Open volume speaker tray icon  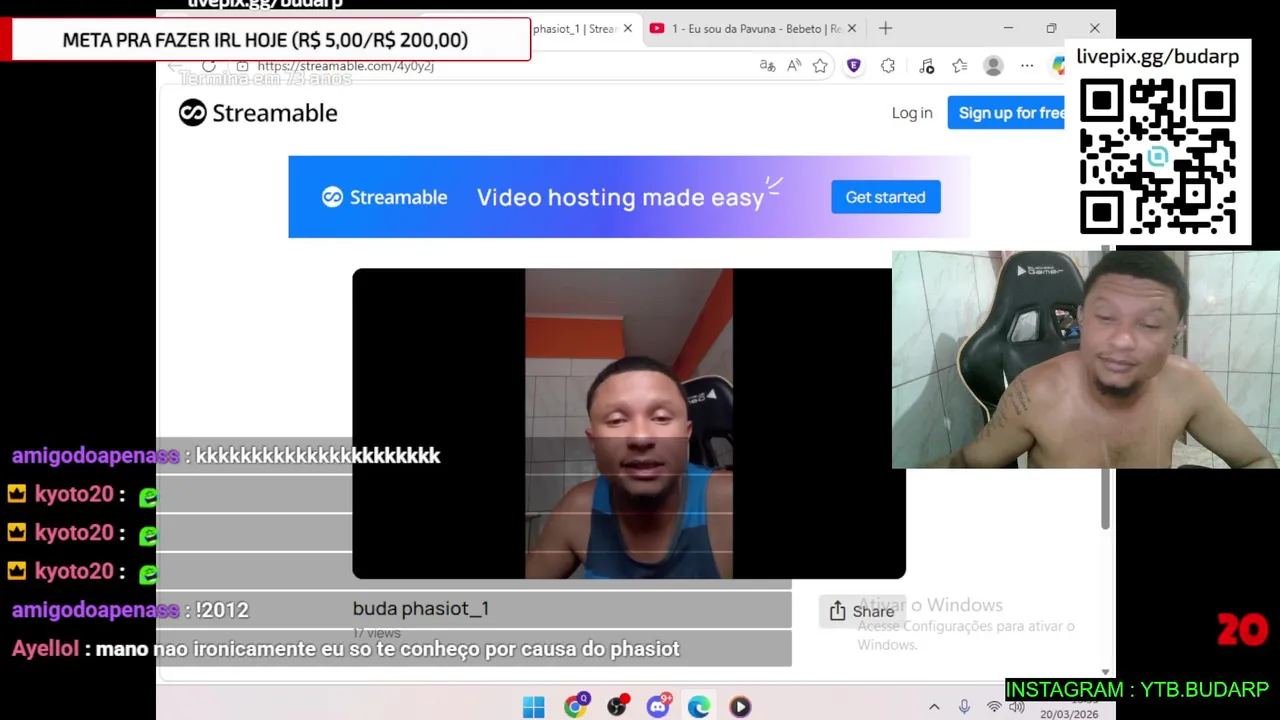[x=1016, y=707]
